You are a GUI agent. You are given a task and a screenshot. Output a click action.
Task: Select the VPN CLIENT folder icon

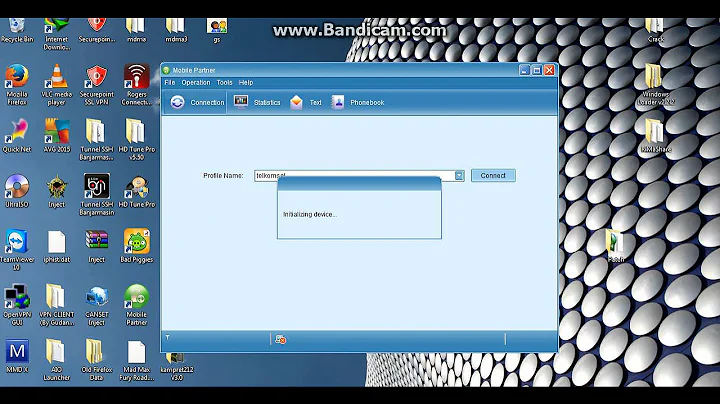(x=56, y=305)
